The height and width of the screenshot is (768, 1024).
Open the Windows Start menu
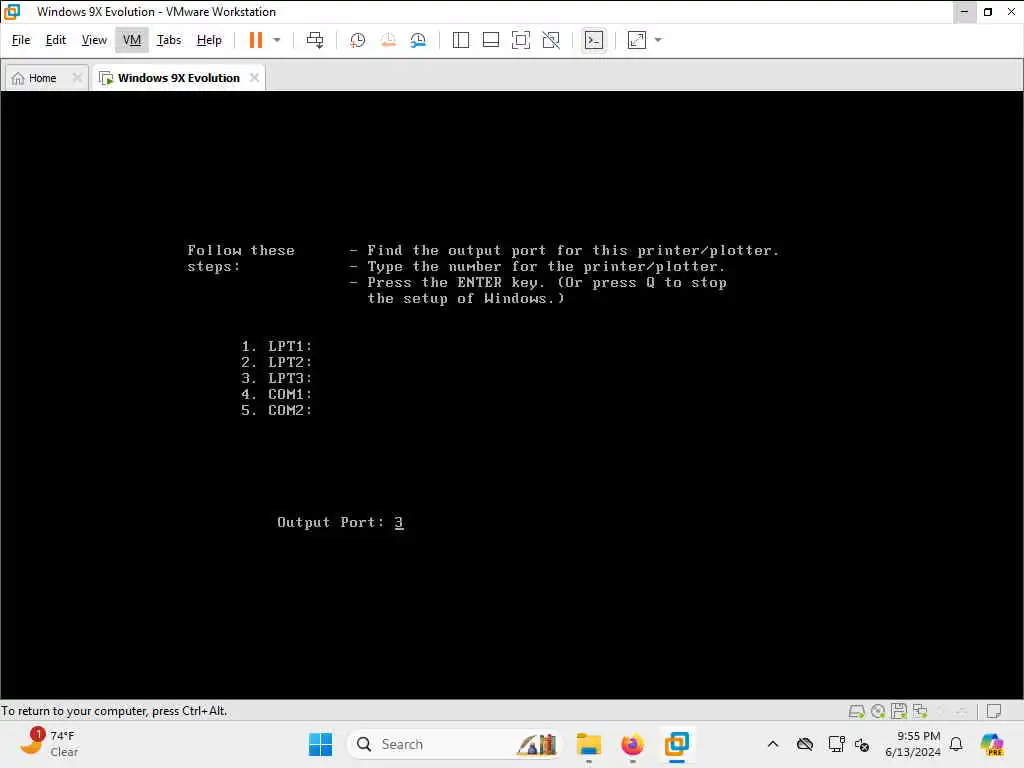coord(320,744)
